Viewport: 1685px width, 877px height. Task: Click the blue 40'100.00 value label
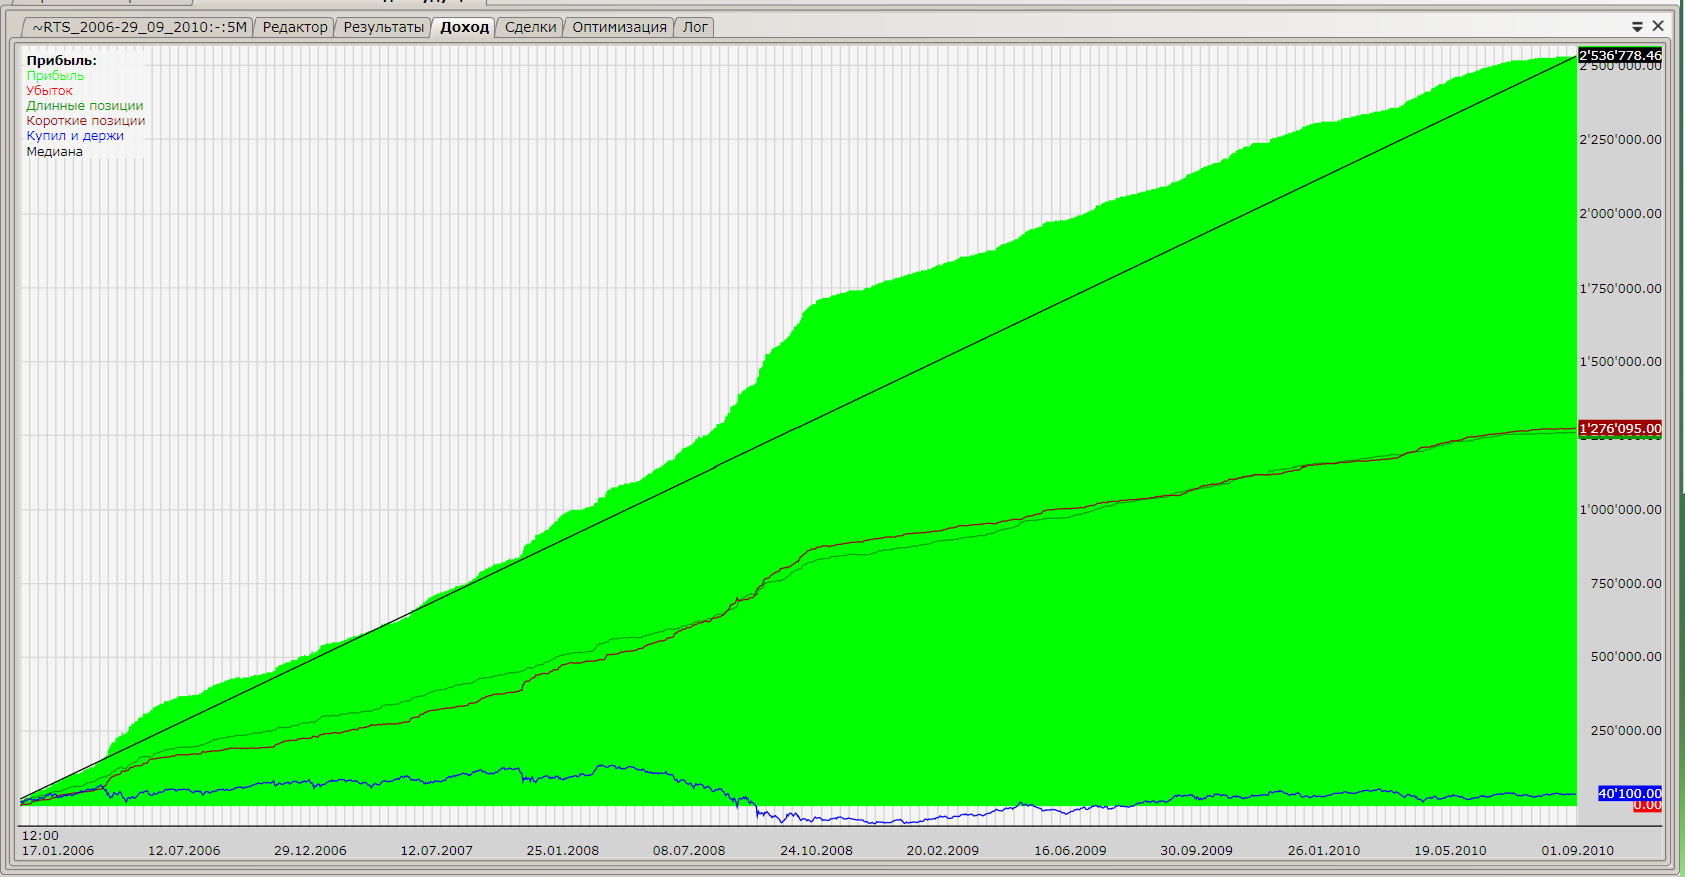coord(1630,793)
